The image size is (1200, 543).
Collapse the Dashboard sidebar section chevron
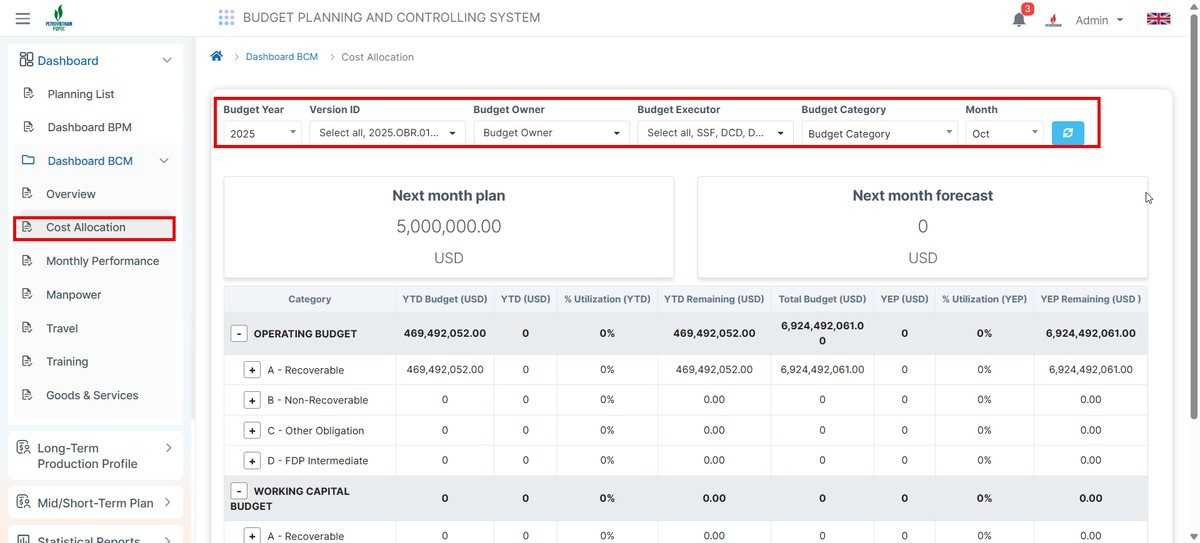point(167,60)
